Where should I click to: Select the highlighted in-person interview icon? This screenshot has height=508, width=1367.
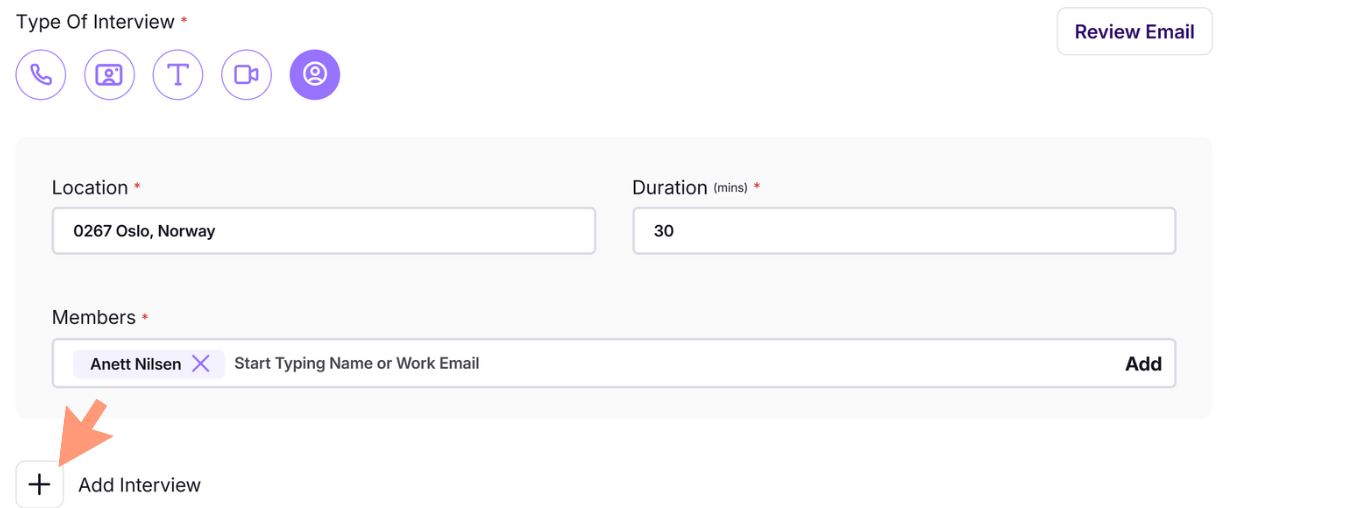[x=315, y=75]
